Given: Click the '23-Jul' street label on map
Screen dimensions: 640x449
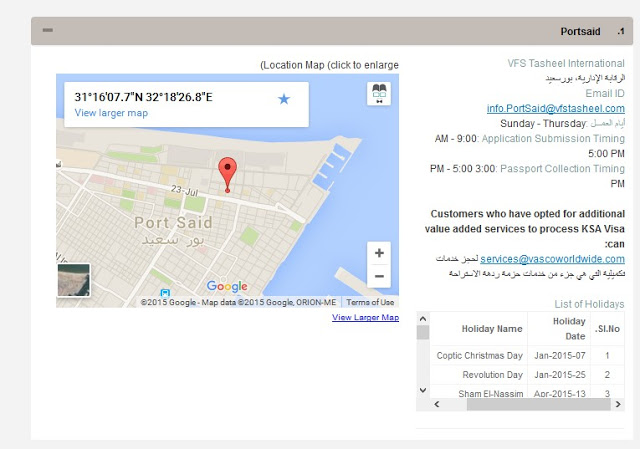Looking at the screenshot, I should 184,190.
